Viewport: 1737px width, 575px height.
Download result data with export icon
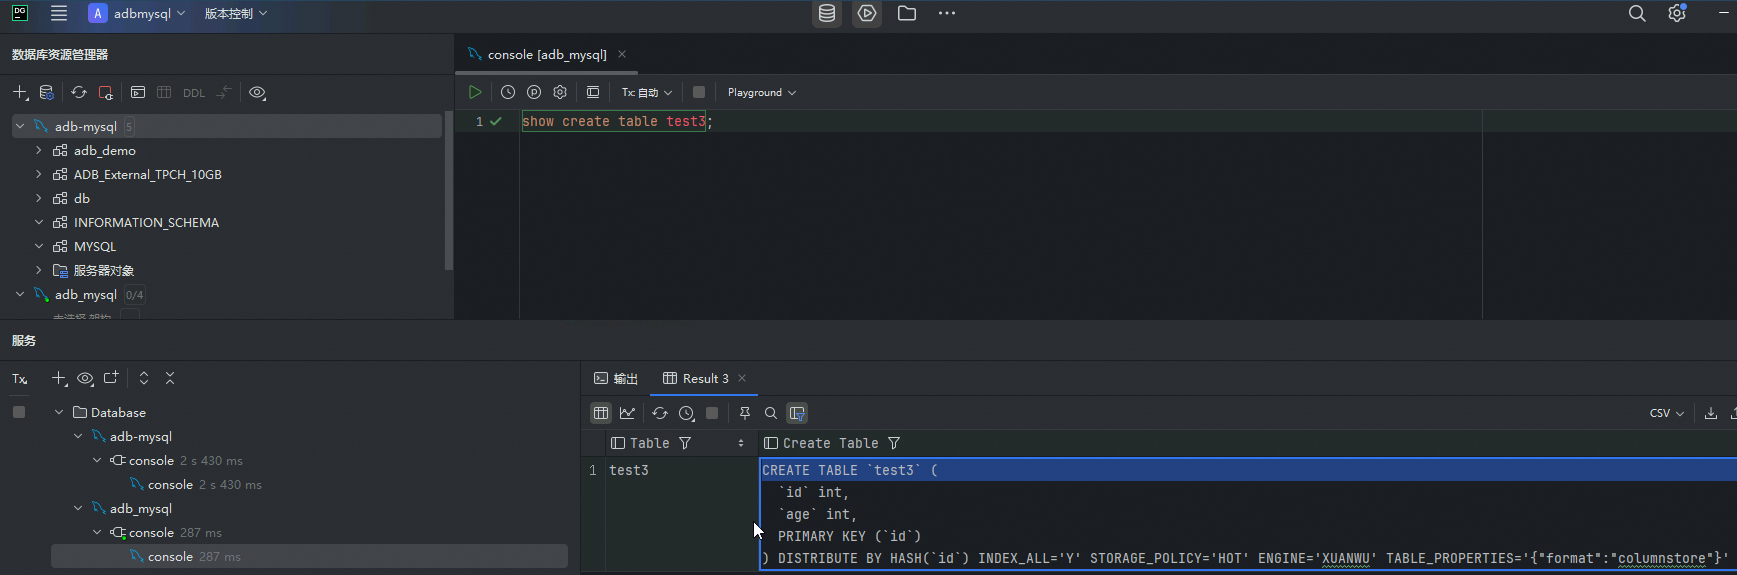pos(1711,413)
